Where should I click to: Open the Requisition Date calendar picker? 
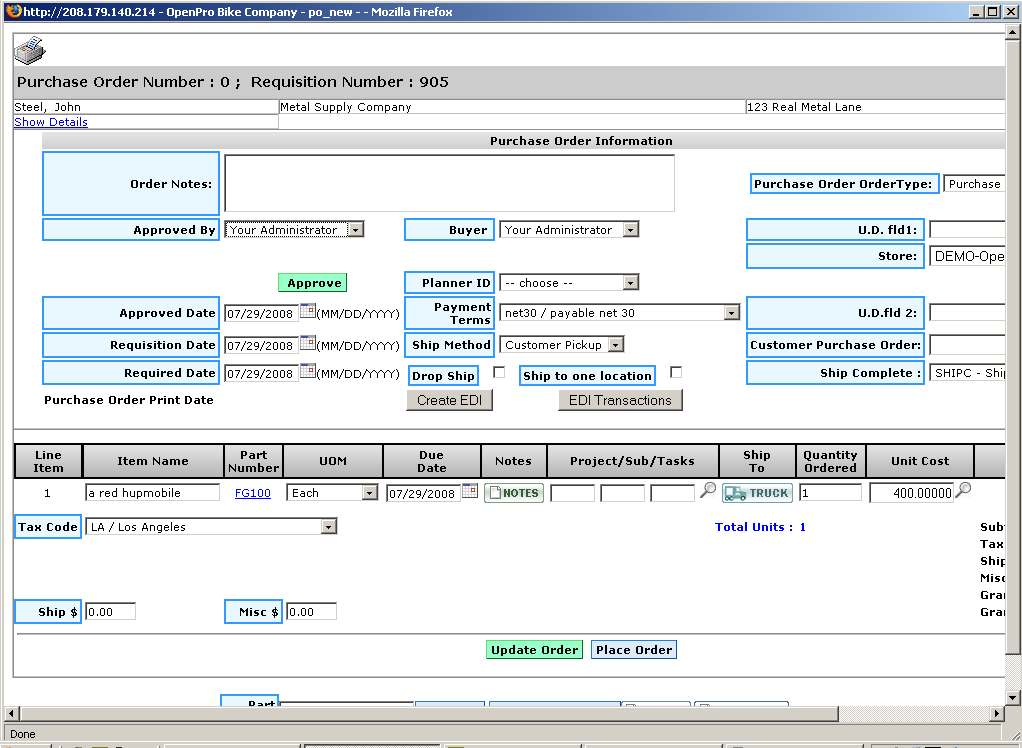point(308,344)
